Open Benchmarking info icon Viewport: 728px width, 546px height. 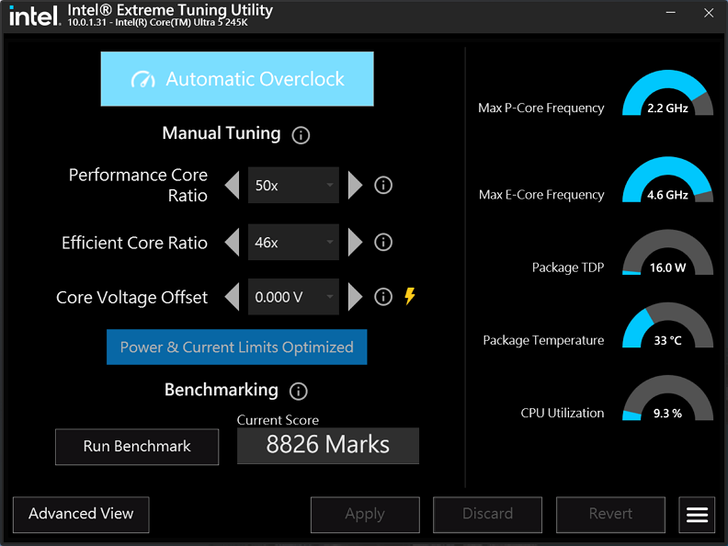click(298, 391)
